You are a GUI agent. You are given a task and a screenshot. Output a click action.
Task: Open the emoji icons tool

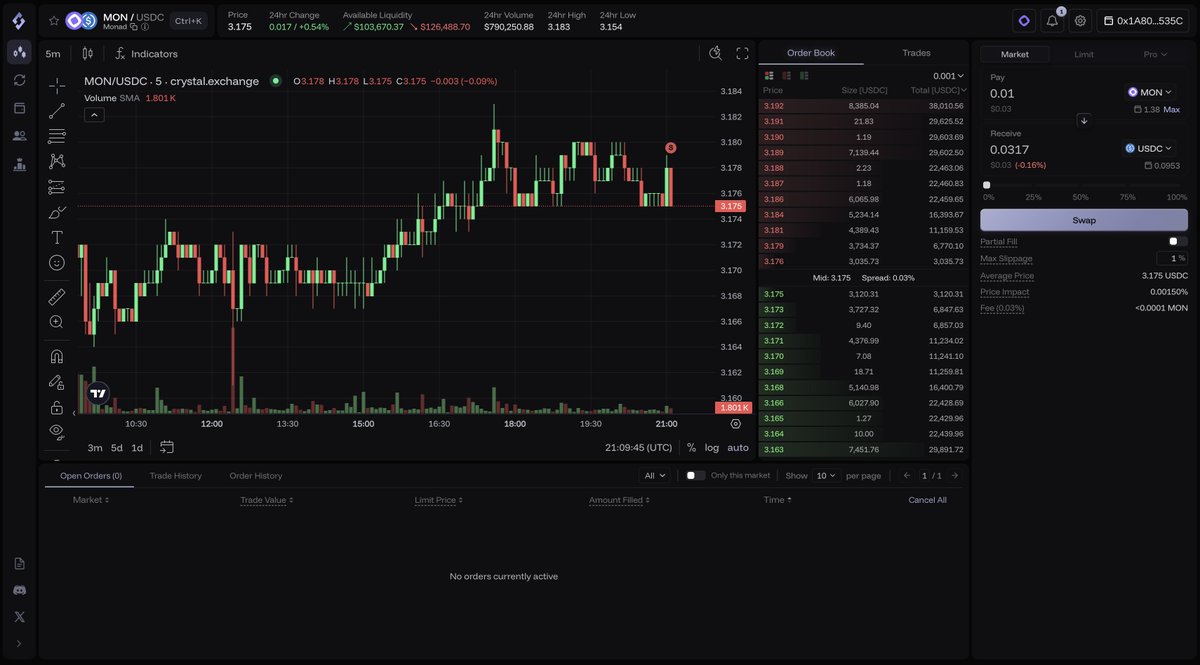click(x=57, y=263)
